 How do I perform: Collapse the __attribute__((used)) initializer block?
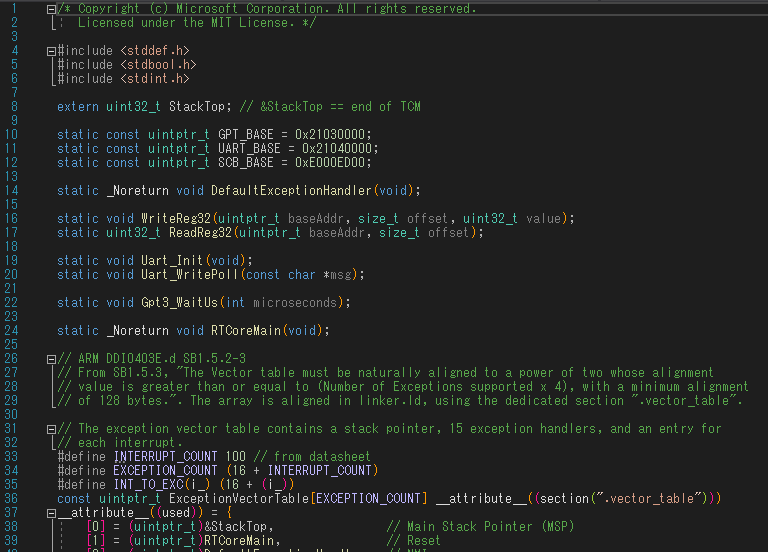coord(51,513)
